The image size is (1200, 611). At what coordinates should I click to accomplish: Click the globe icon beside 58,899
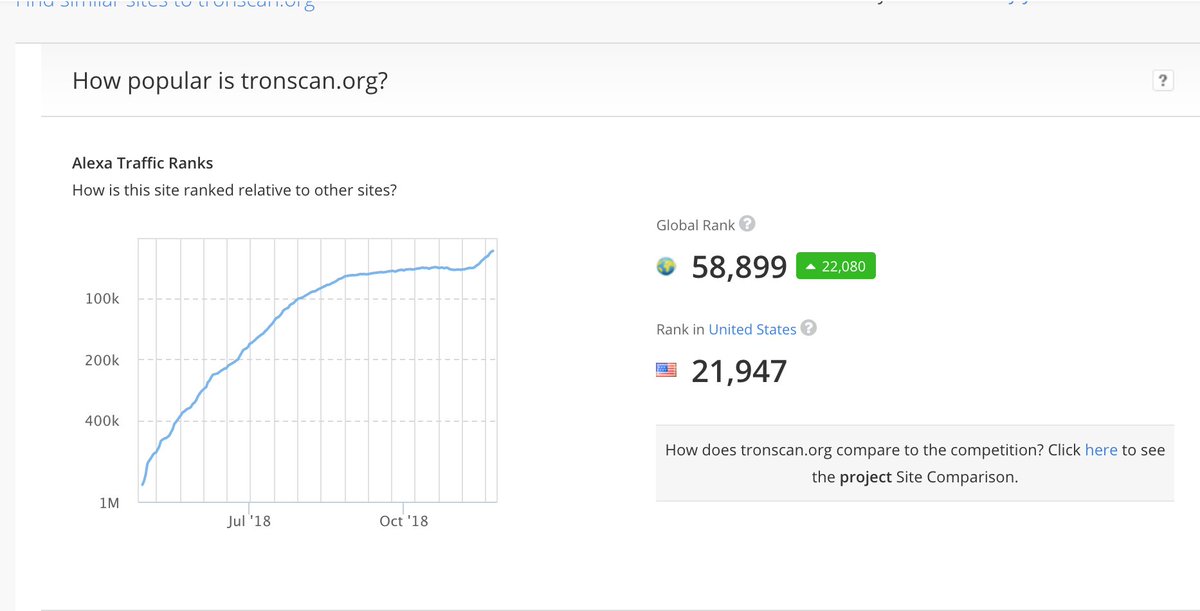[x=666, y=267]
